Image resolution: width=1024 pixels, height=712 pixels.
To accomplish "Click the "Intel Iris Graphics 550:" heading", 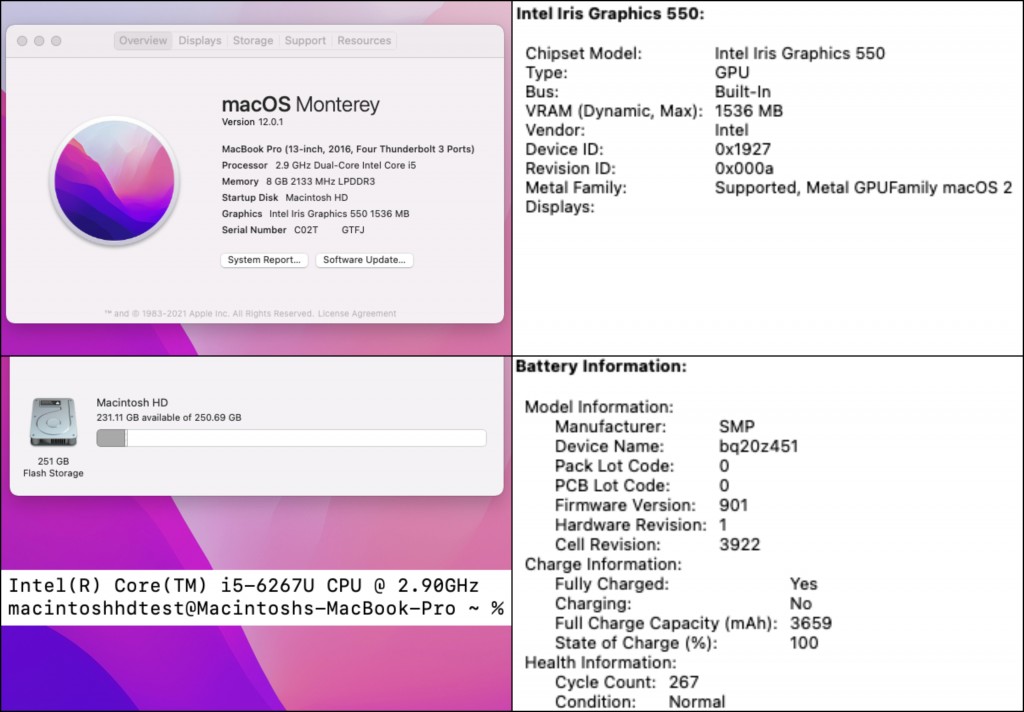I will [610, 14].
